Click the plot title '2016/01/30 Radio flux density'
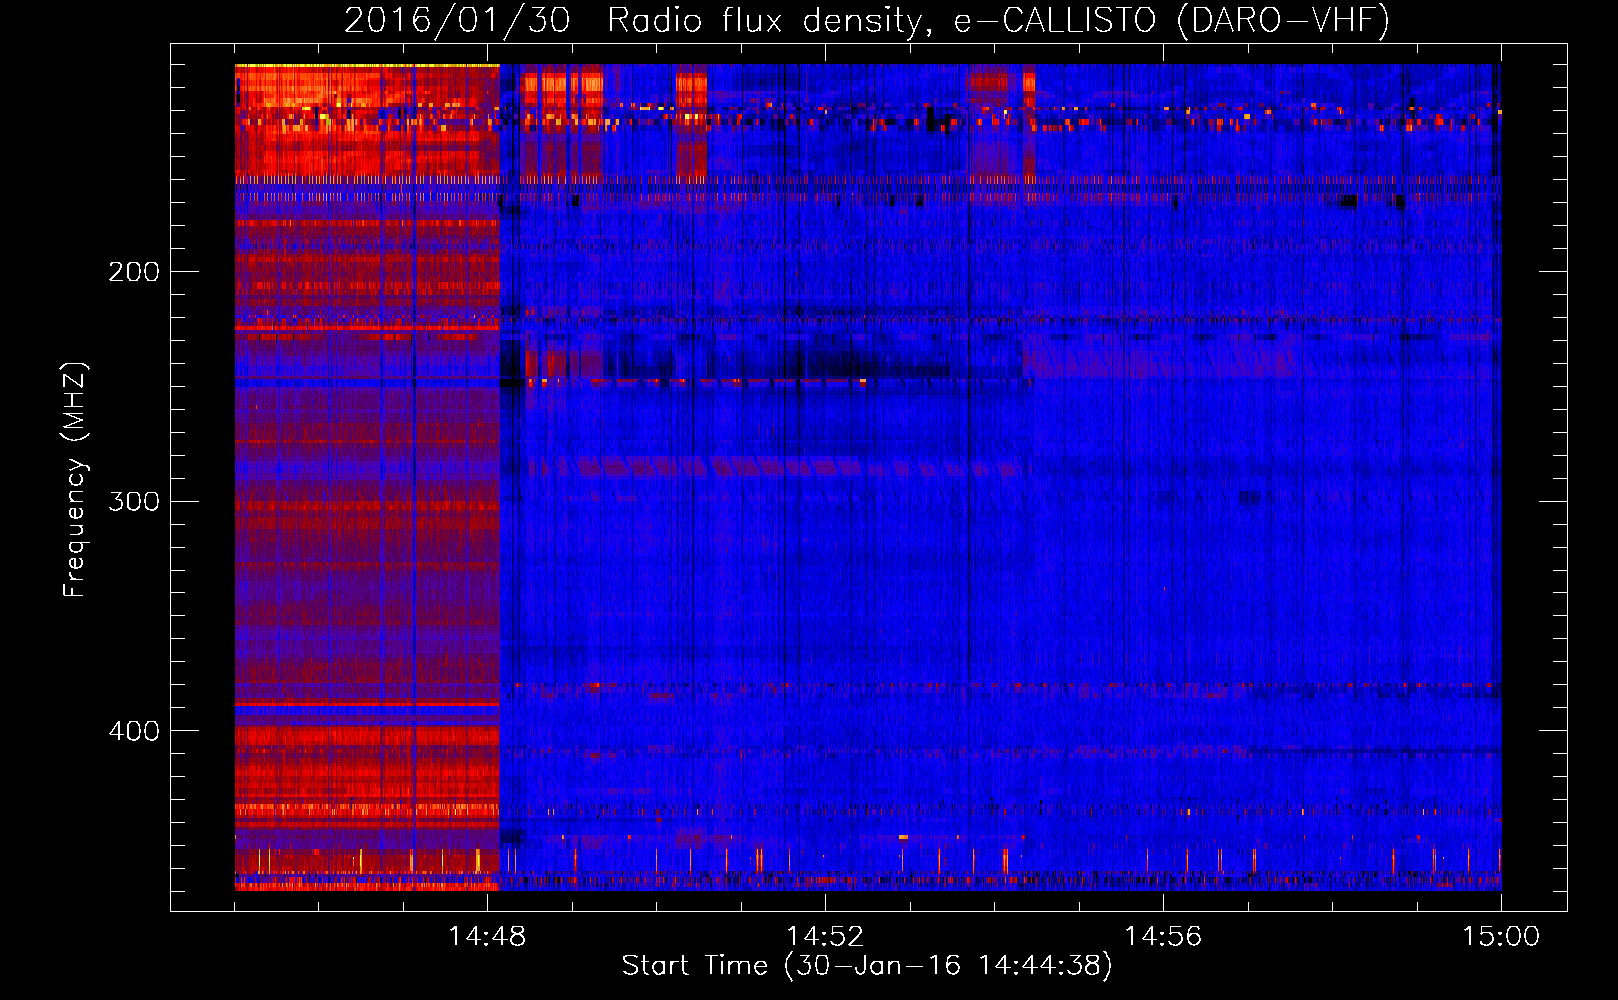Screen dimensions: 1618x1000 click(632, 22)
